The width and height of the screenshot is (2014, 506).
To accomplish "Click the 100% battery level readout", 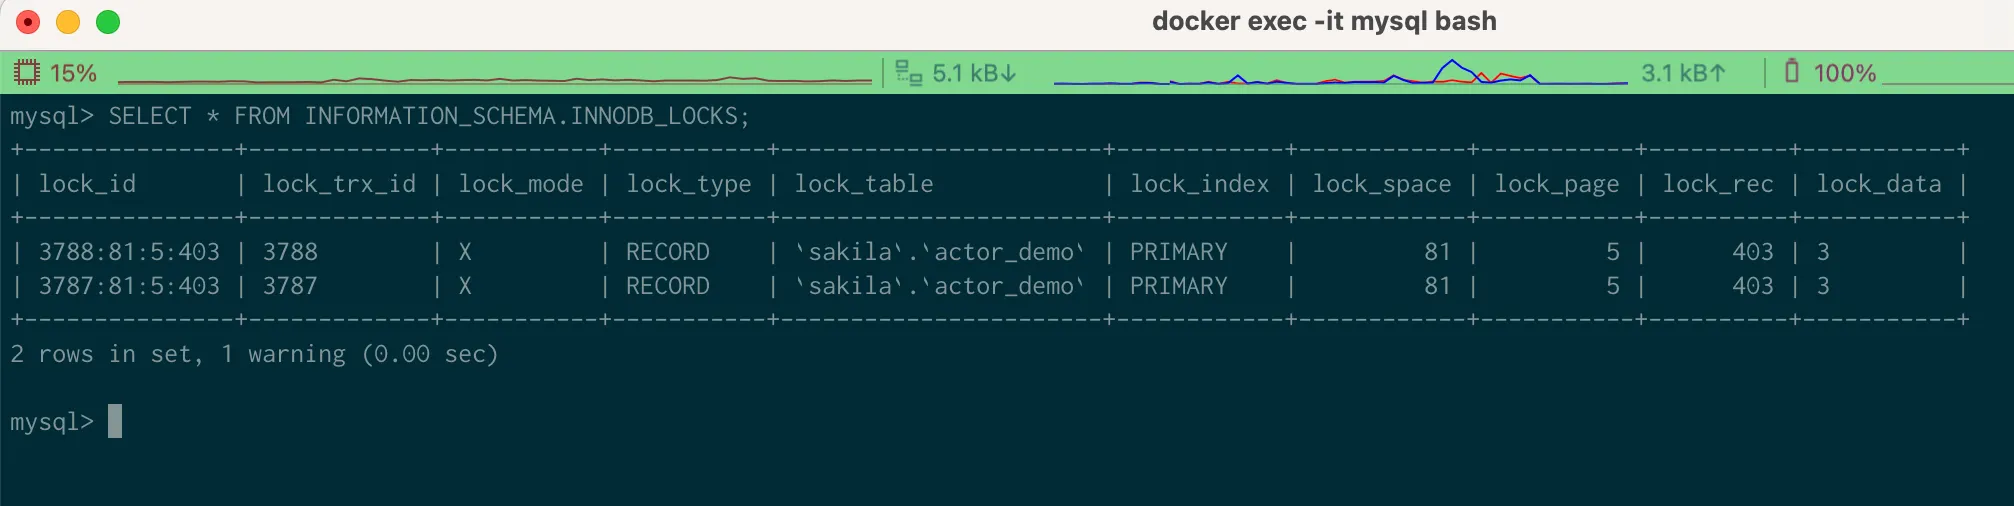I will pos(1844,73).
